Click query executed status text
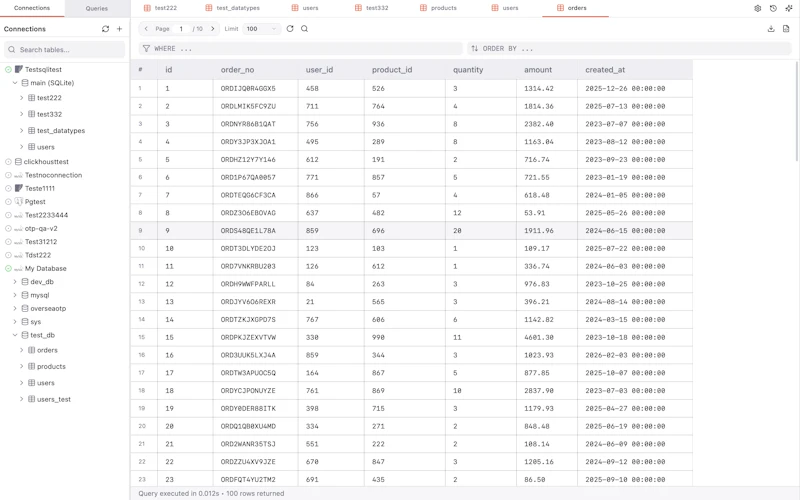Image resolution: width=800 pixels, height=500 pixels. (211, 493)
